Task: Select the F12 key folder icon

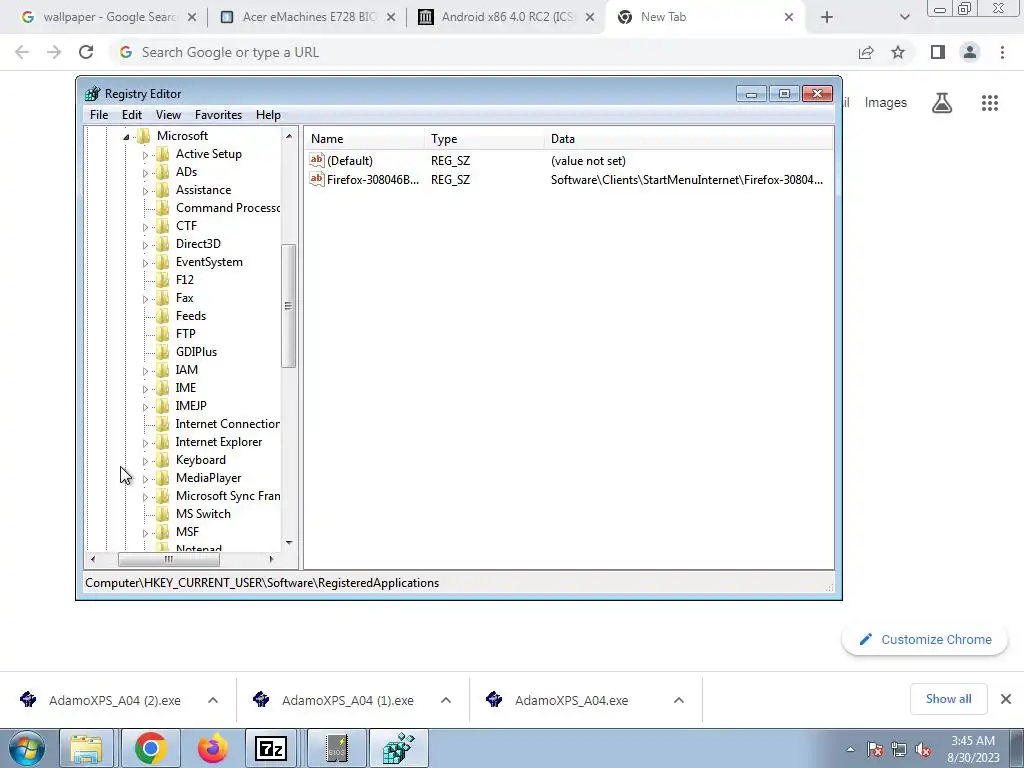Action: tap(163, 280)
